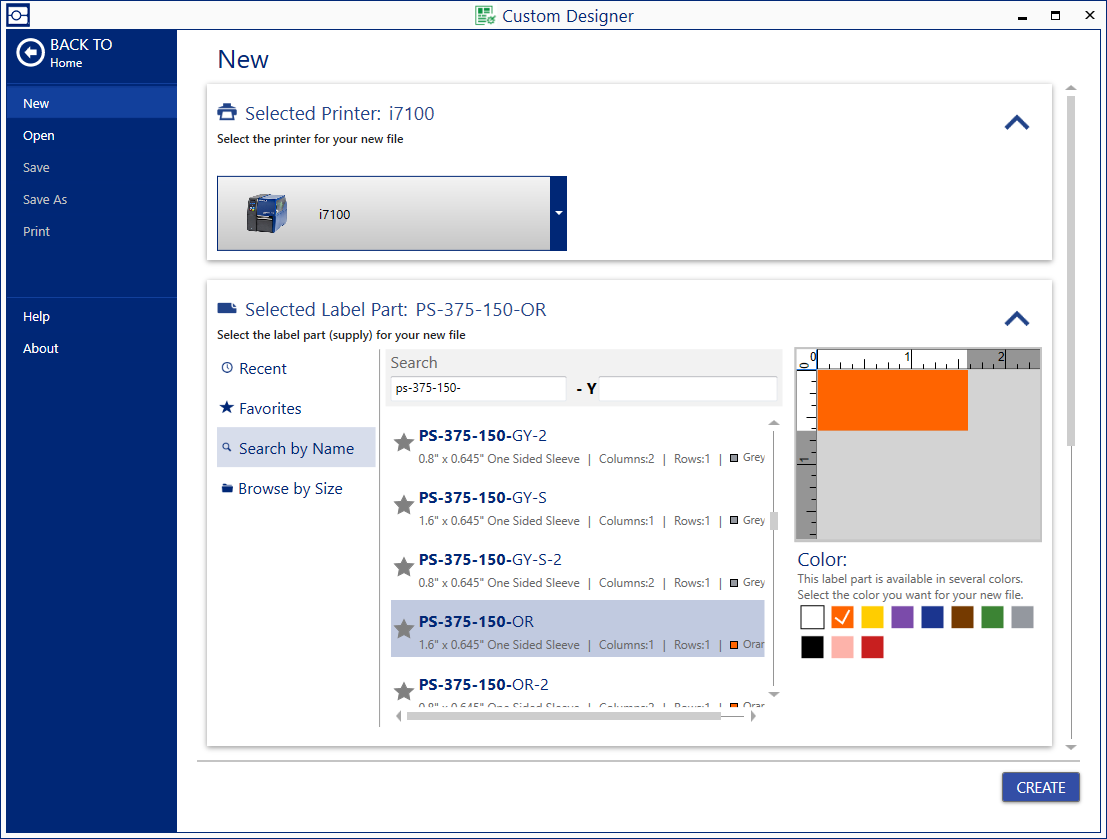Star the PS-375-150-GY-S-2 label part
Screen dimensions: 1107x839
403,567
